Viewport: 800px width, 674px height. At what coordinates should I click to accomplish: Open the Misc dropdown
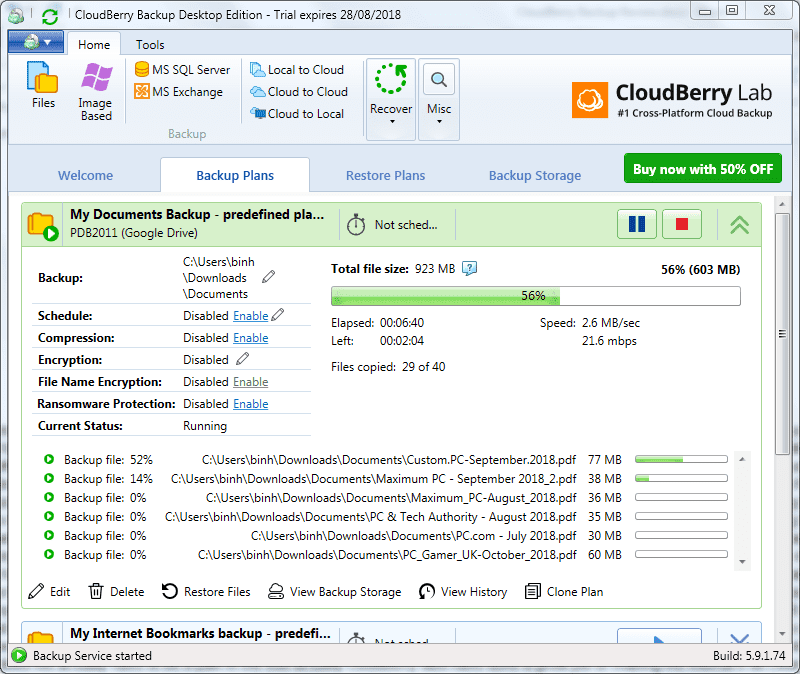[x=439, y=99]
